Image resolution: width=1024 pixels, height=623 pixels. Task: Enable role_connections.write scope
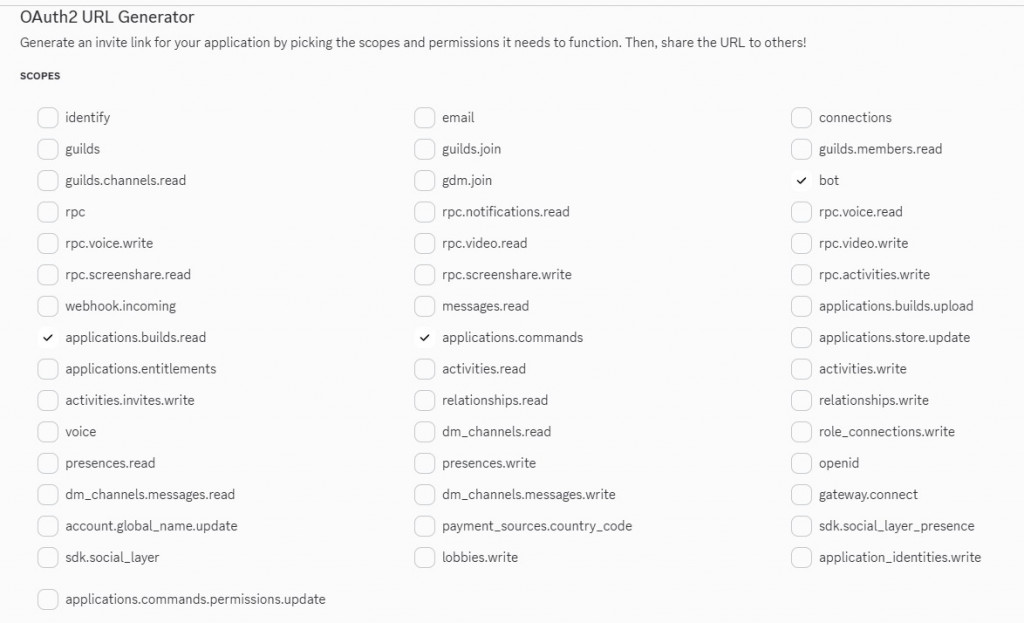click(801, 432)
